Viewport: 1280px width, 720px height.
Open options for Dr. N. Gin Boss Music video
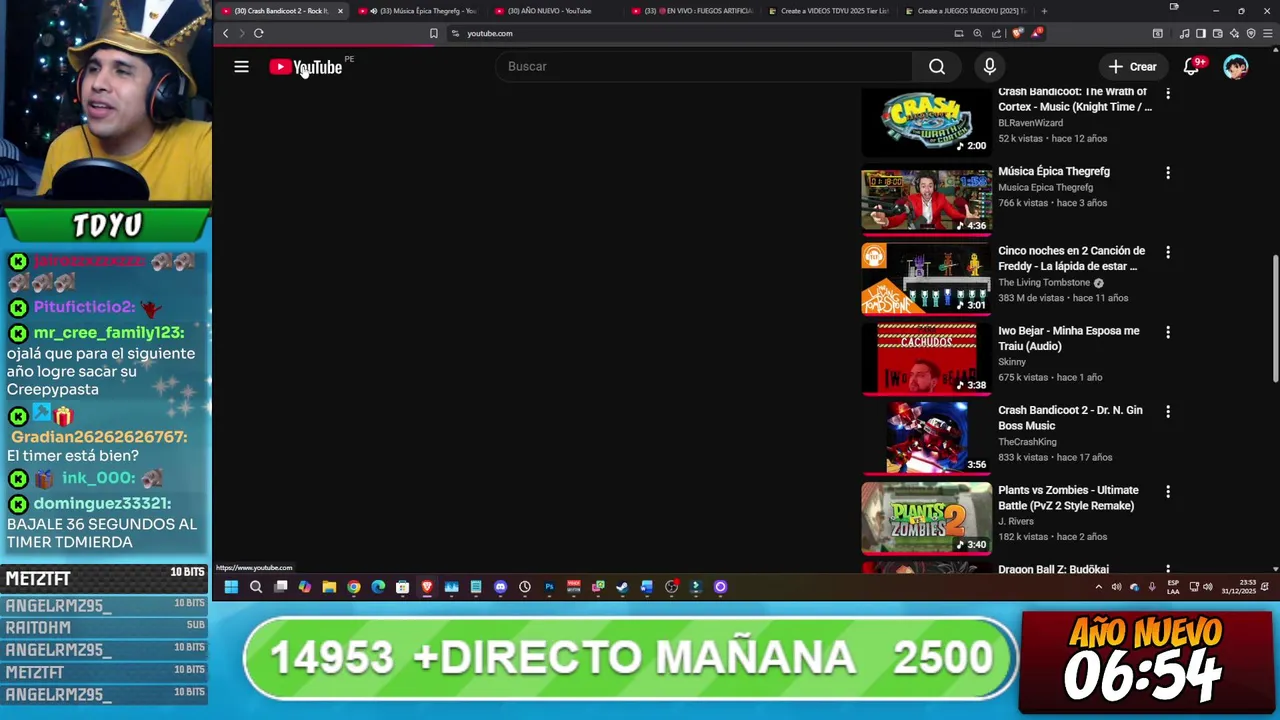pos(1168,412)
